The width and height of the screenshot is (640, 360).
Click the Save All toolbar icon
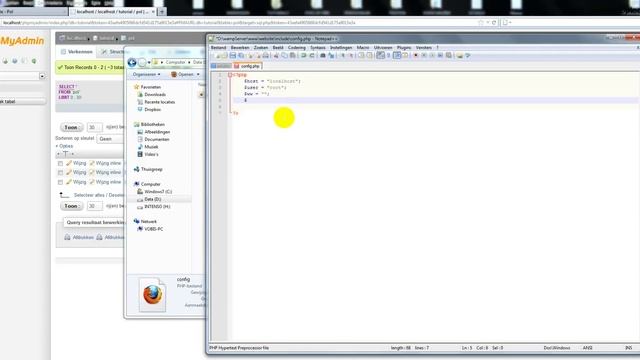241,55
